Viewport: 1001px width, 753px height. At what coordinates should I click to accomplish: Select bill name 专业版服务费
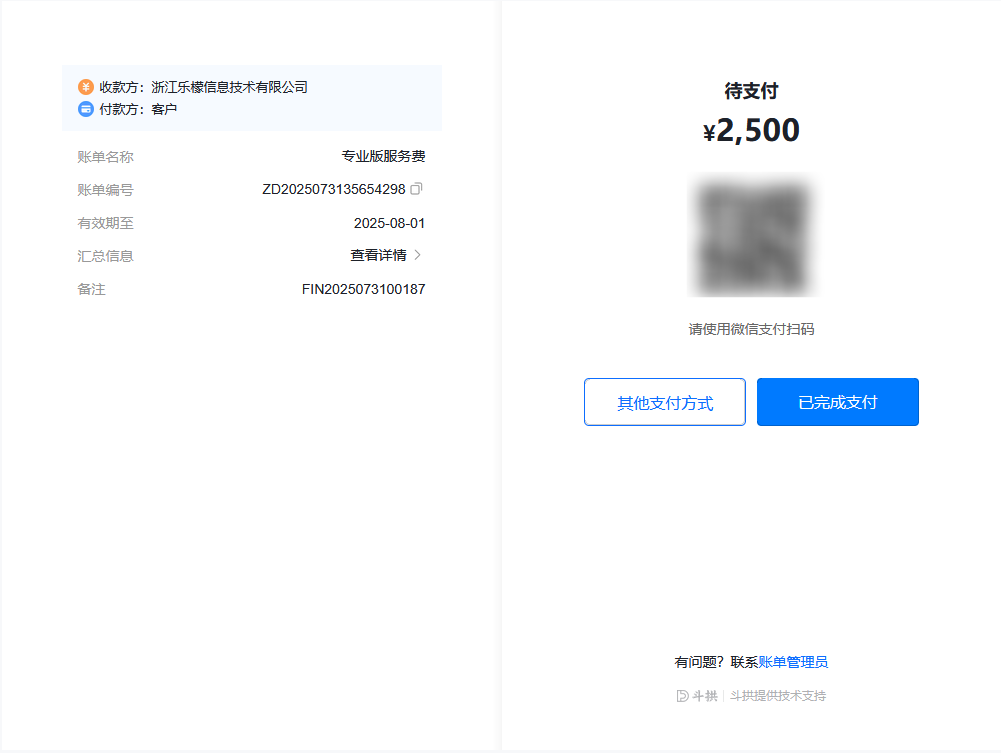point(383,156)
